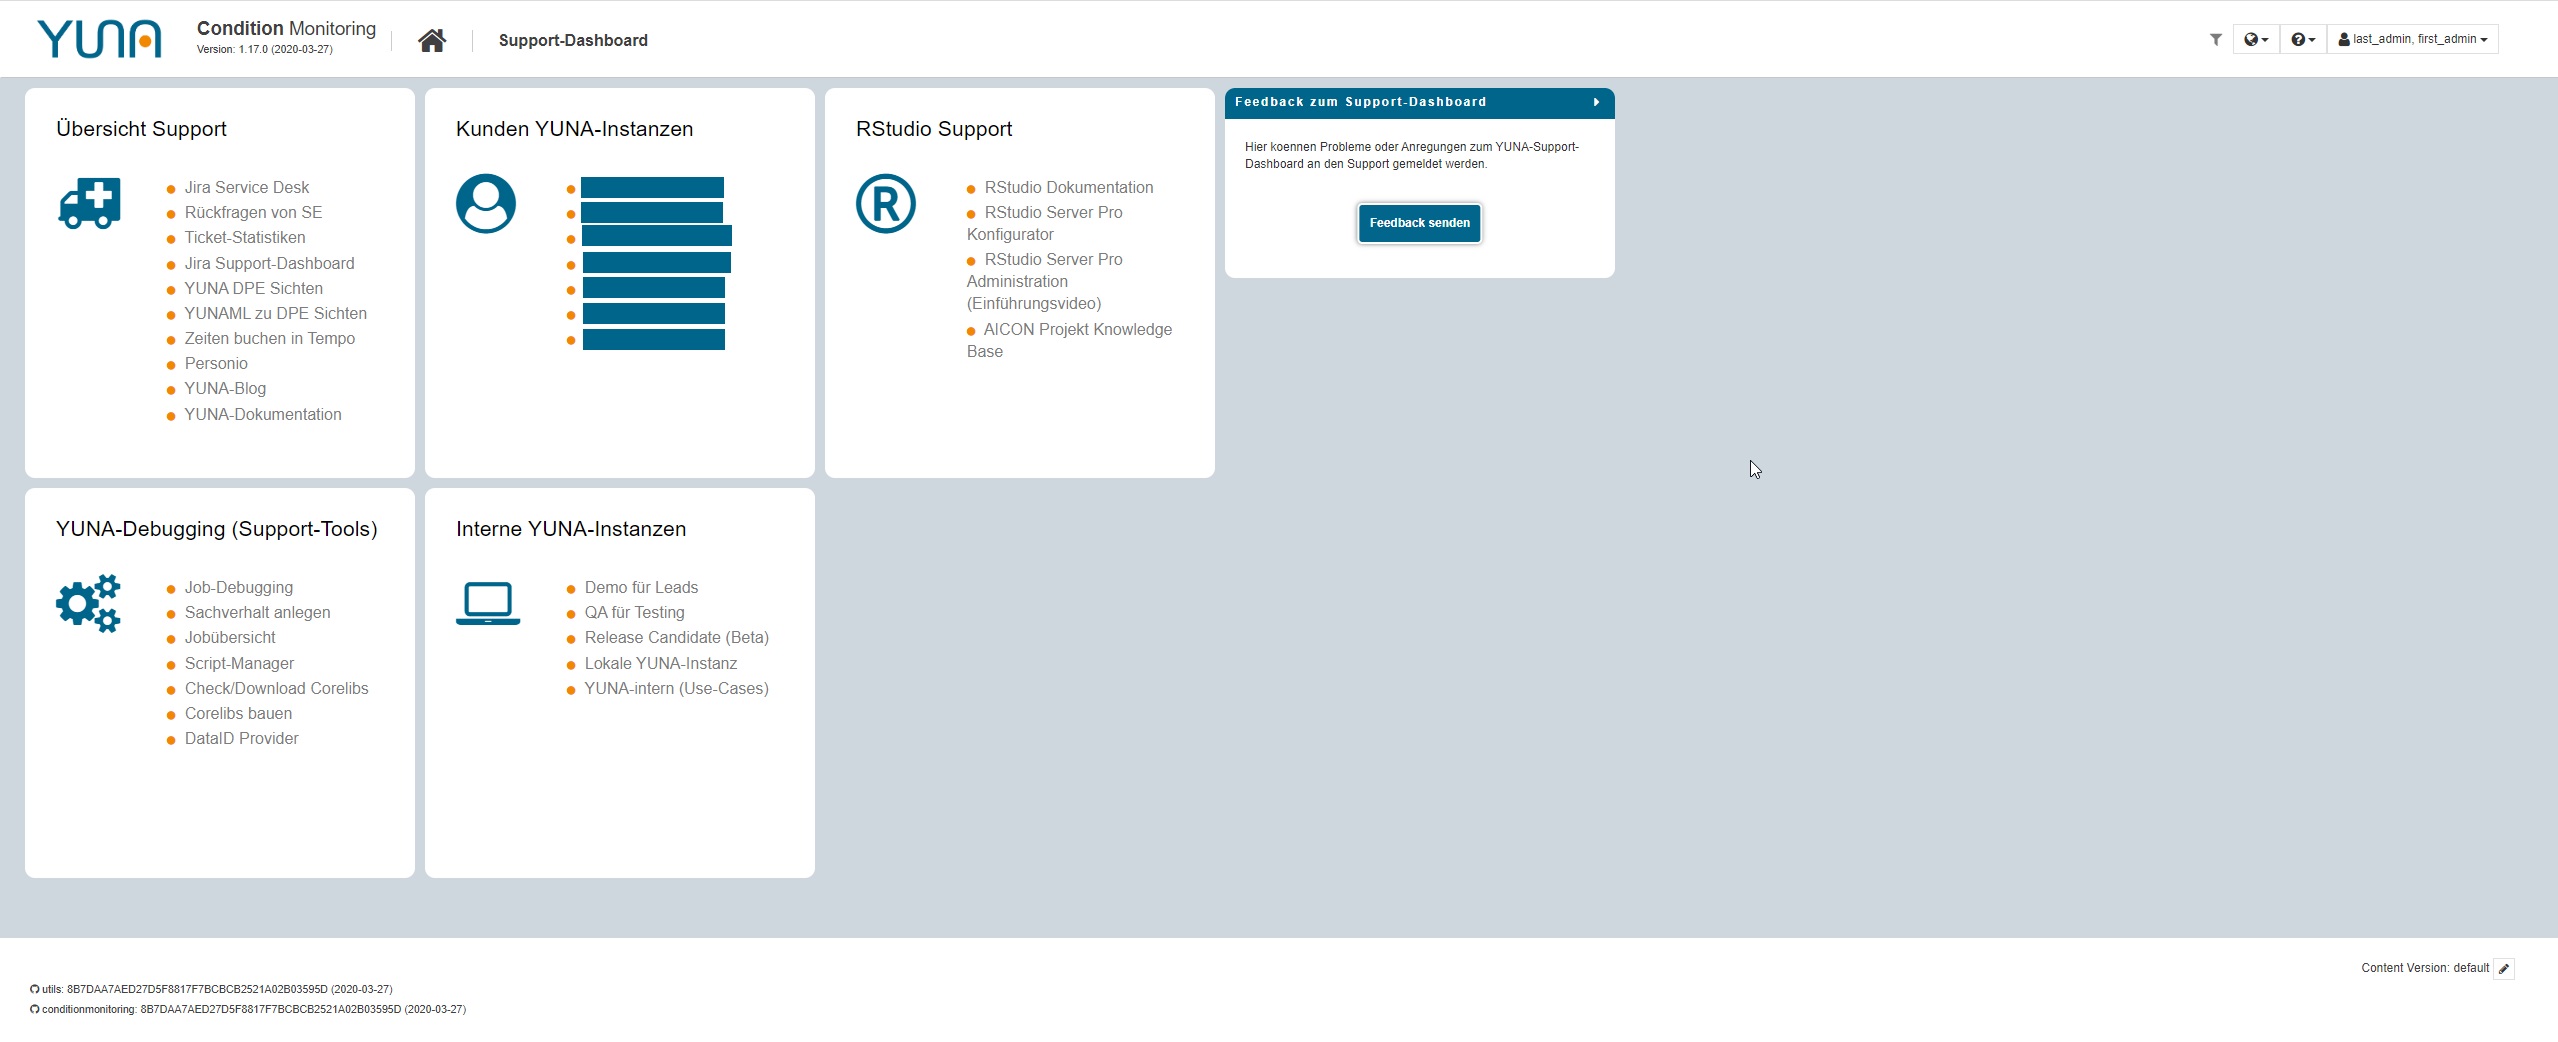Screen dimensions: 2558x1042
Task: Click the user avatar icon in Kunden YUNA-Instanzen
Action: tap(486, 204)
